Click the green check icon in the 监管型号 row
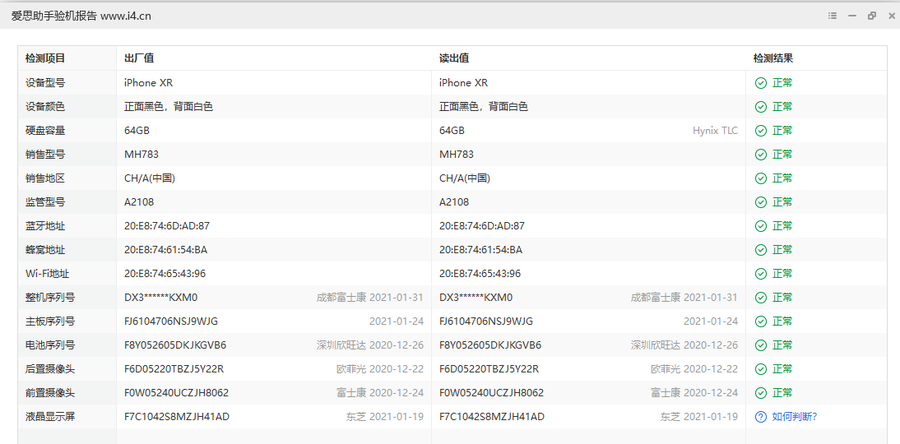This screenshot has height=444, width=900. 761,202
